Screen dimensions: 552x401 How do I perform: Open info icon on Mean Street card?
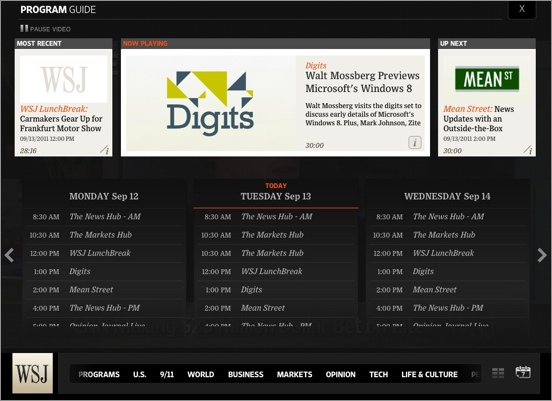pyautogui.click(x=528, y=150)
